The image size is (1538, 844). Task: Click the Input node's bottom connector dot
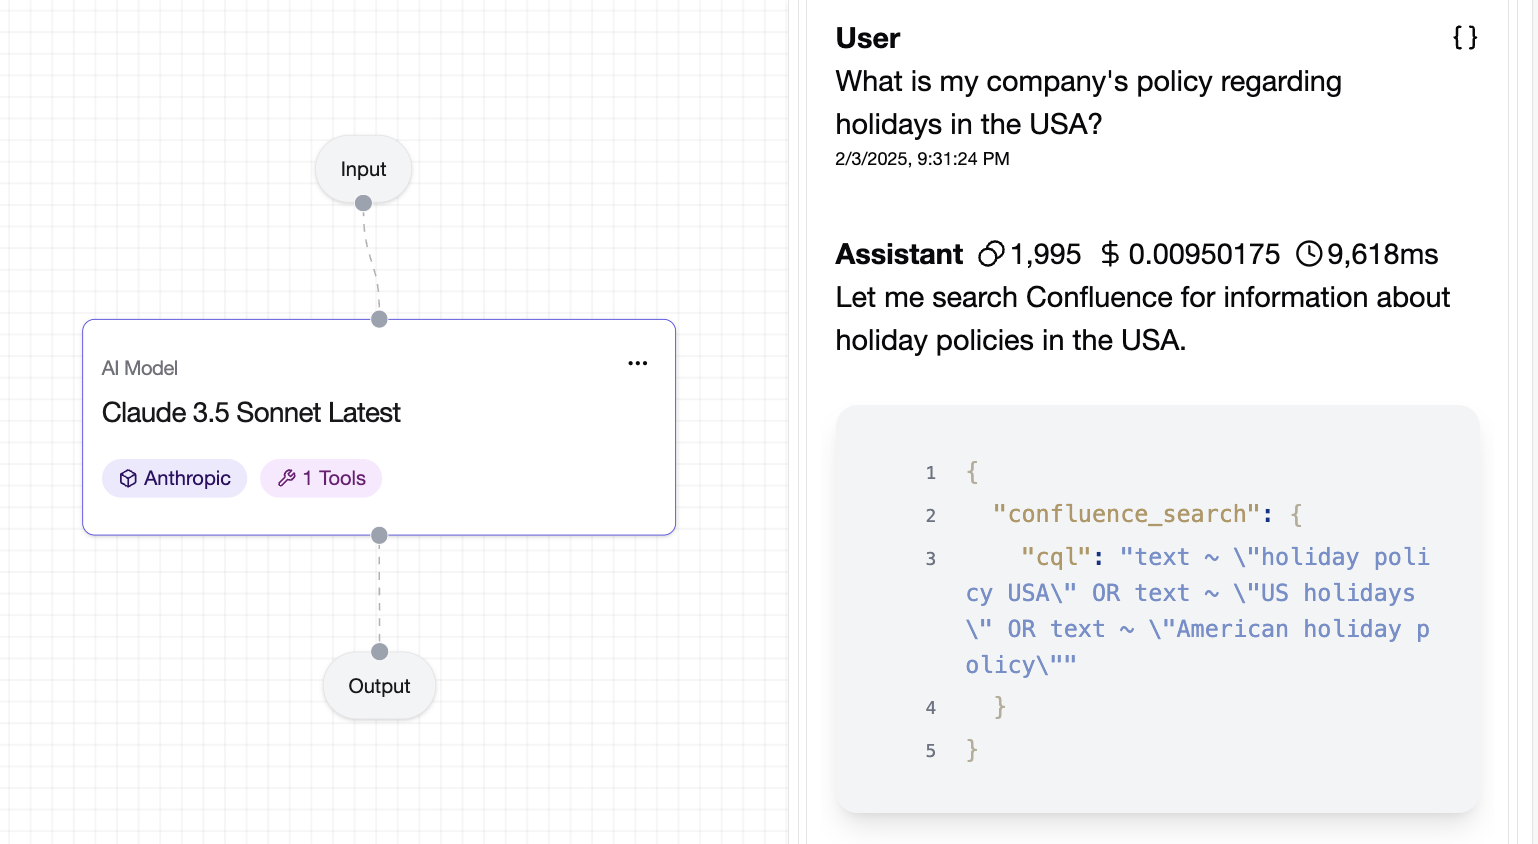click(x=363, y=203)
